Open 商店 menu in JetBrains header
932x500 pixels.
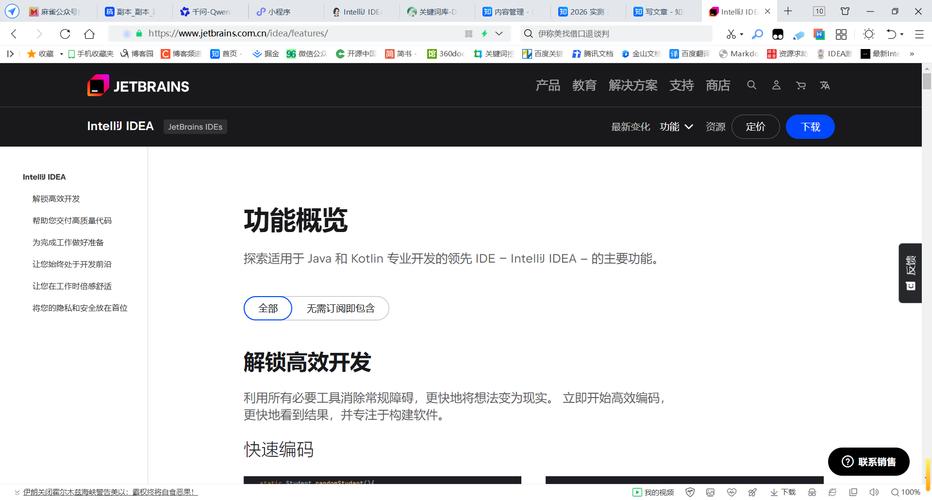coord(718,85)
